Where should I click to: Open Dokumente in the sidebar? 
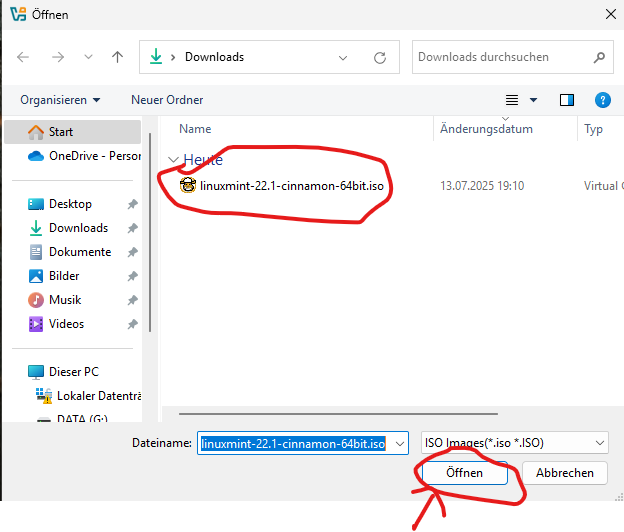coord(80,252)
